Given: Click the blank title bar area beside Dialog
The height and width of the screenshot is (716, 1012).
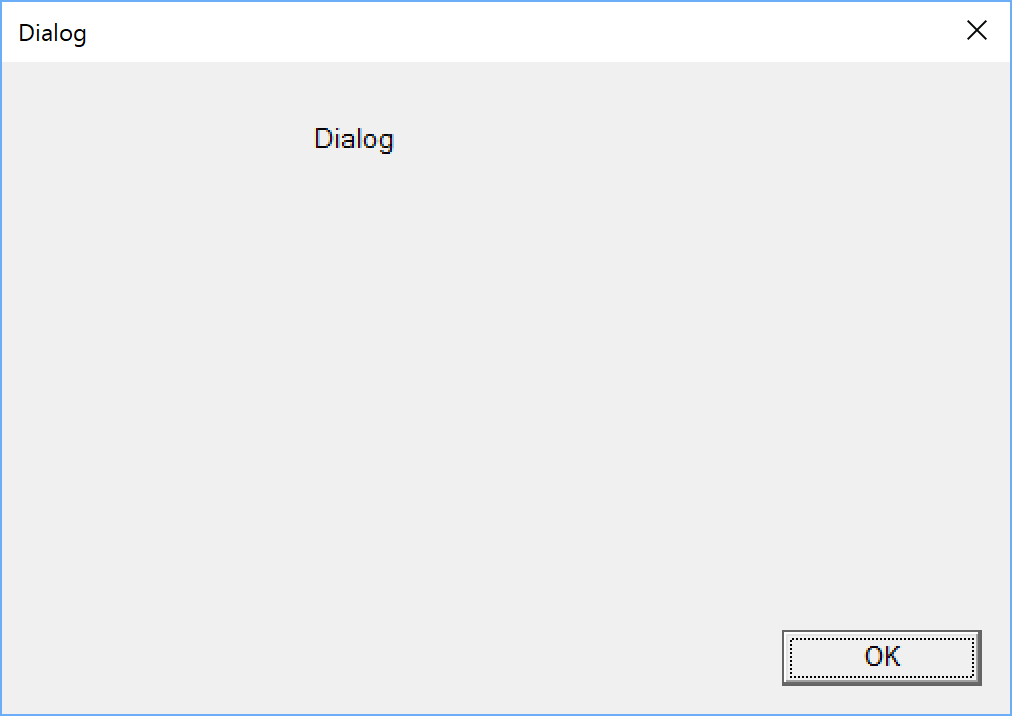Looking at the screenshot, I should [x=516, y=32].
